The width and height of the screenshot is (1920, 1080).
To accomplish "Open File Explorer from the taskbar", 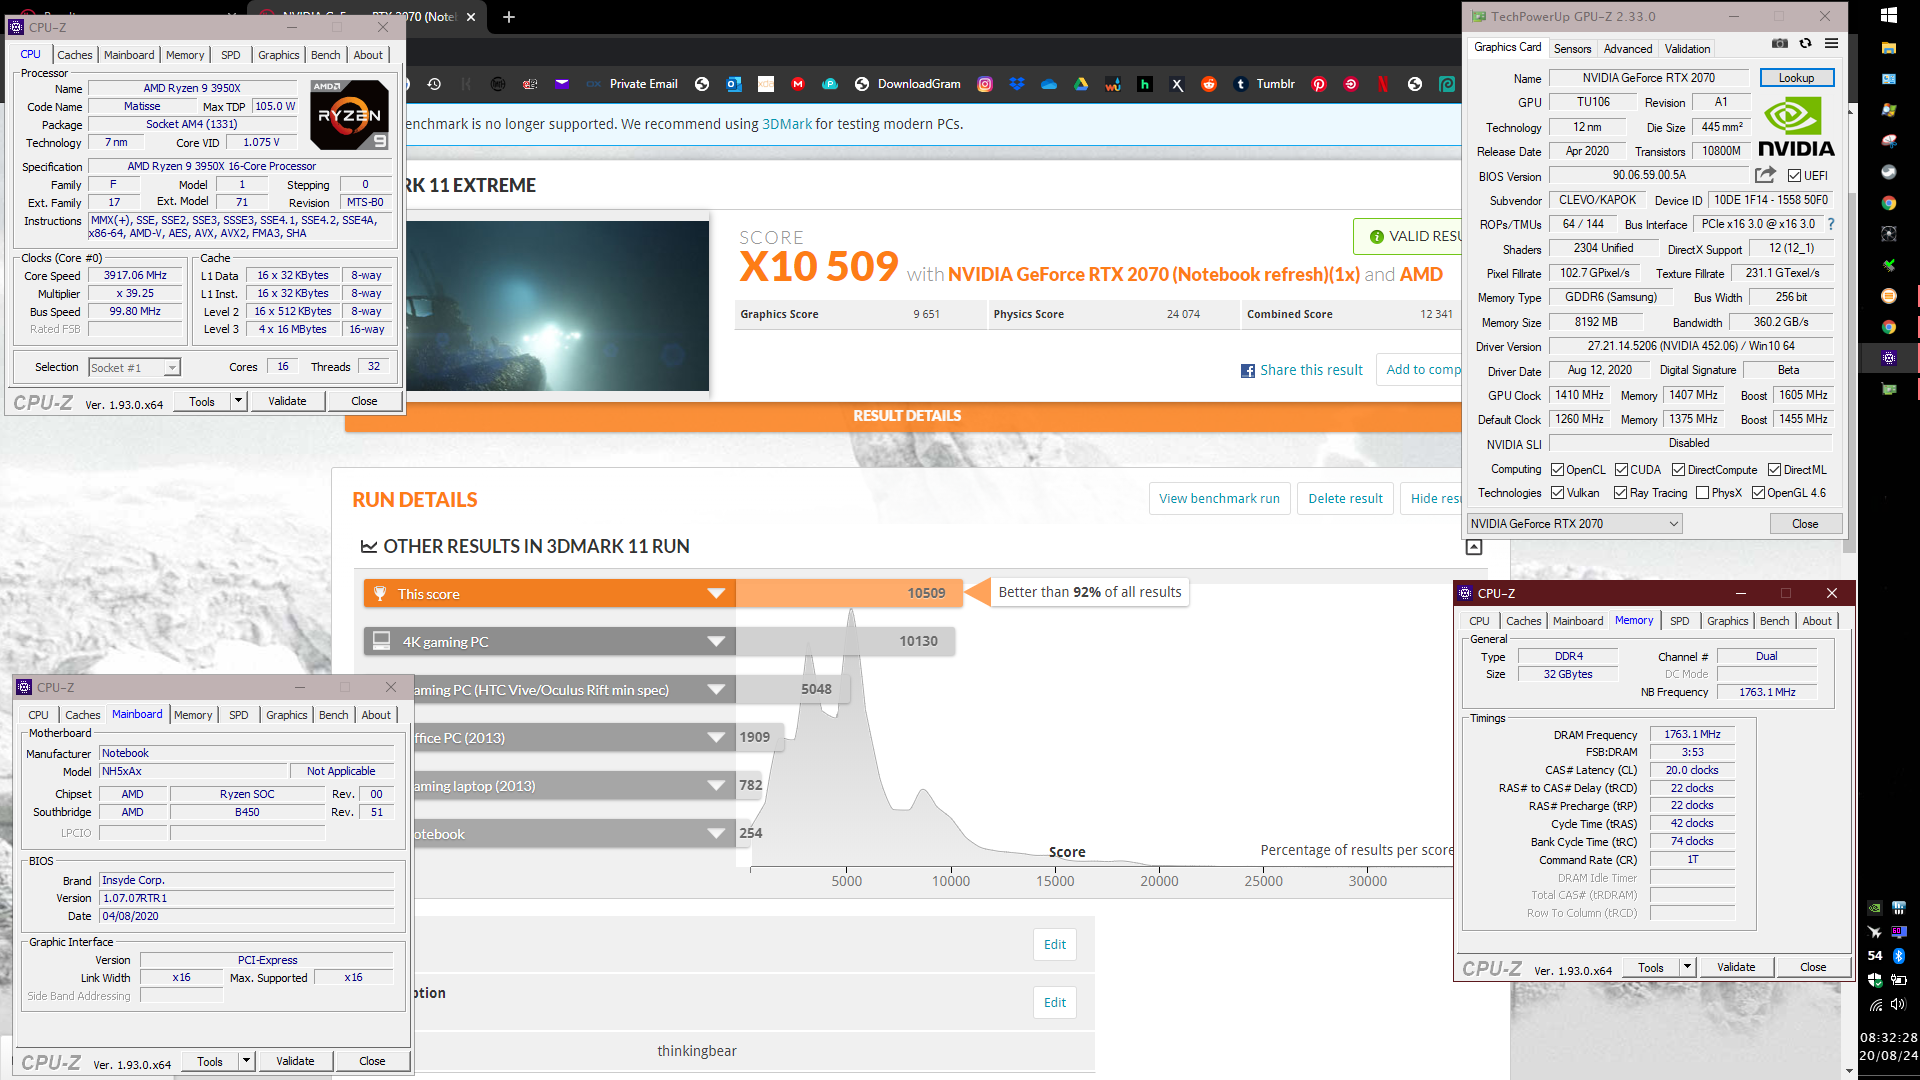I will pyautogui.click(x=1888, y=47).
